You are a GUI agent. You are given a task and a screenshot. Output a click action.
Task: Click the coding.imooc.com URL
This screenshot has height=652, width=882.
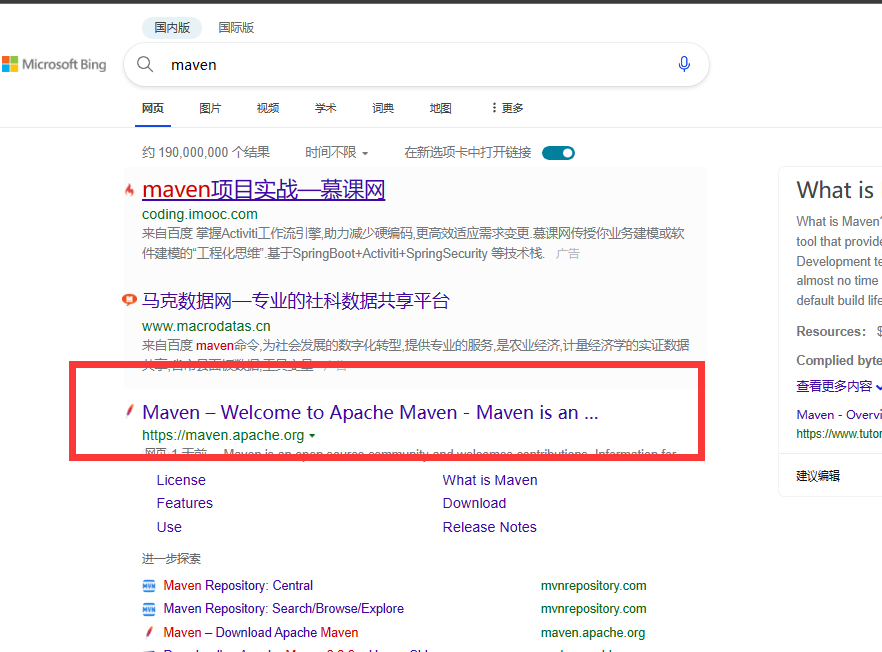coord(200,214)
